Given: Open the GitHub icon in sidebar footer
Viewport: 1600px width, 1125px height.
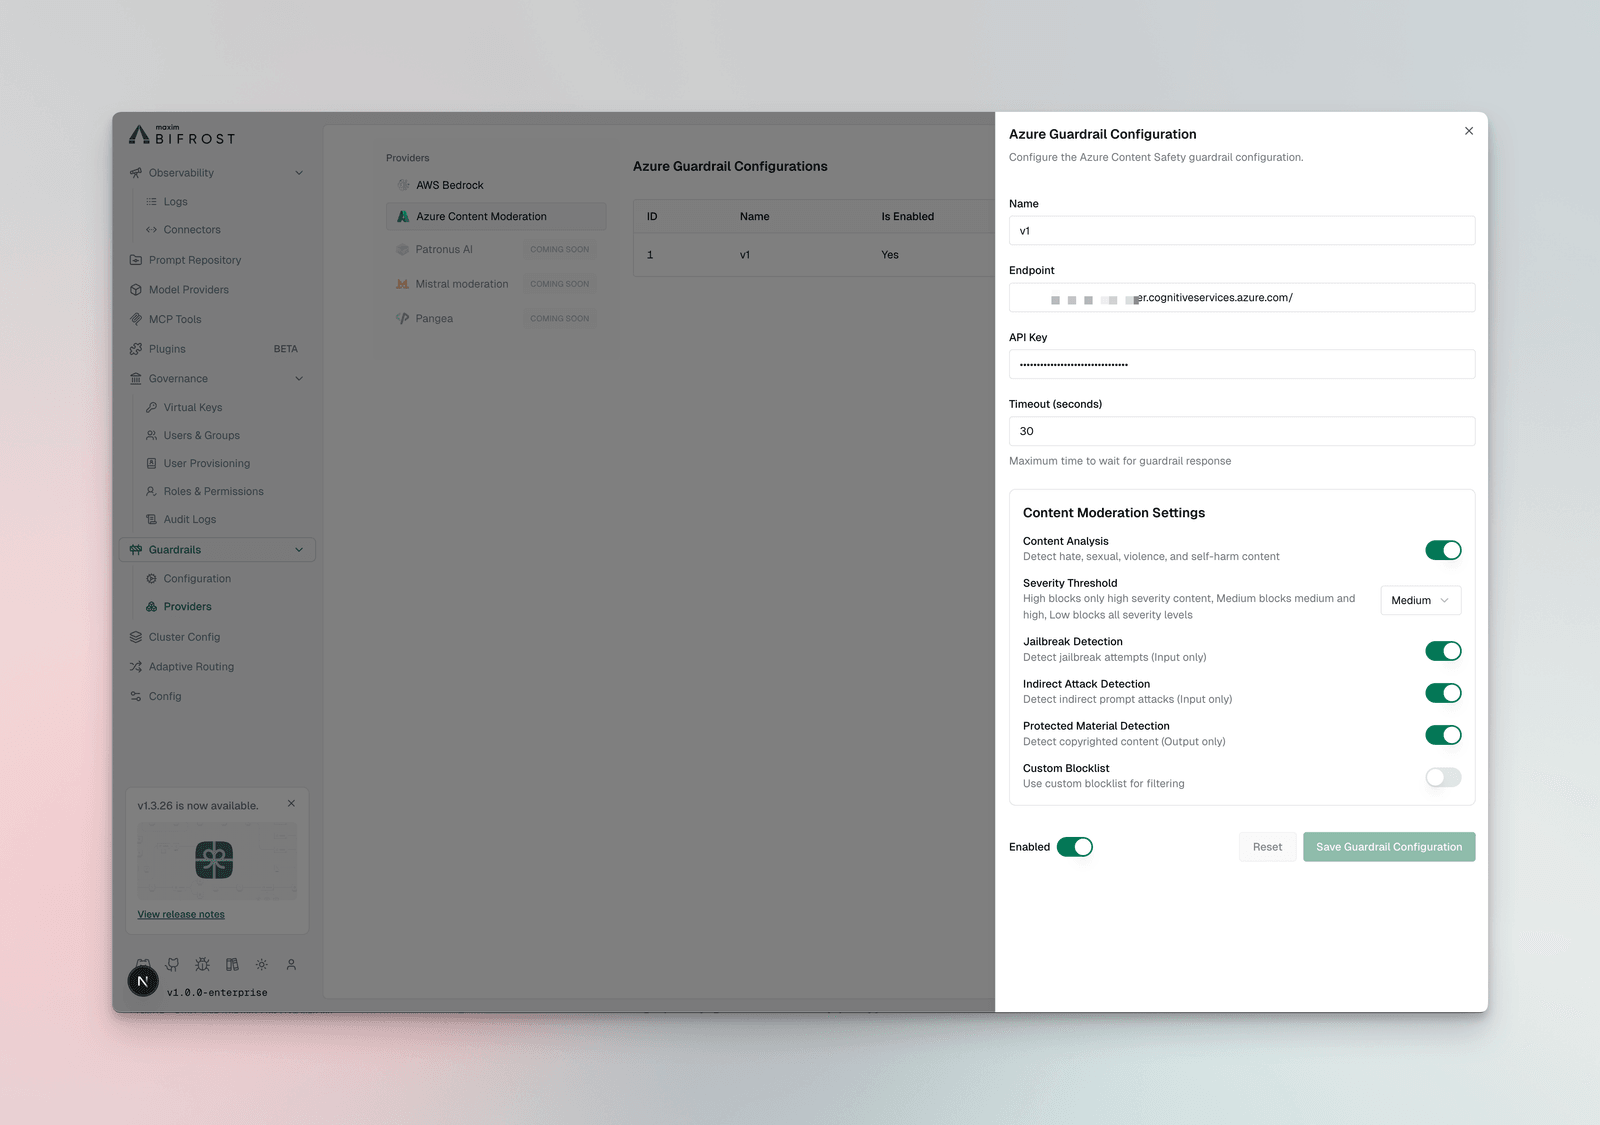Looking at the screenshot, I should click(x=173, y=965).
